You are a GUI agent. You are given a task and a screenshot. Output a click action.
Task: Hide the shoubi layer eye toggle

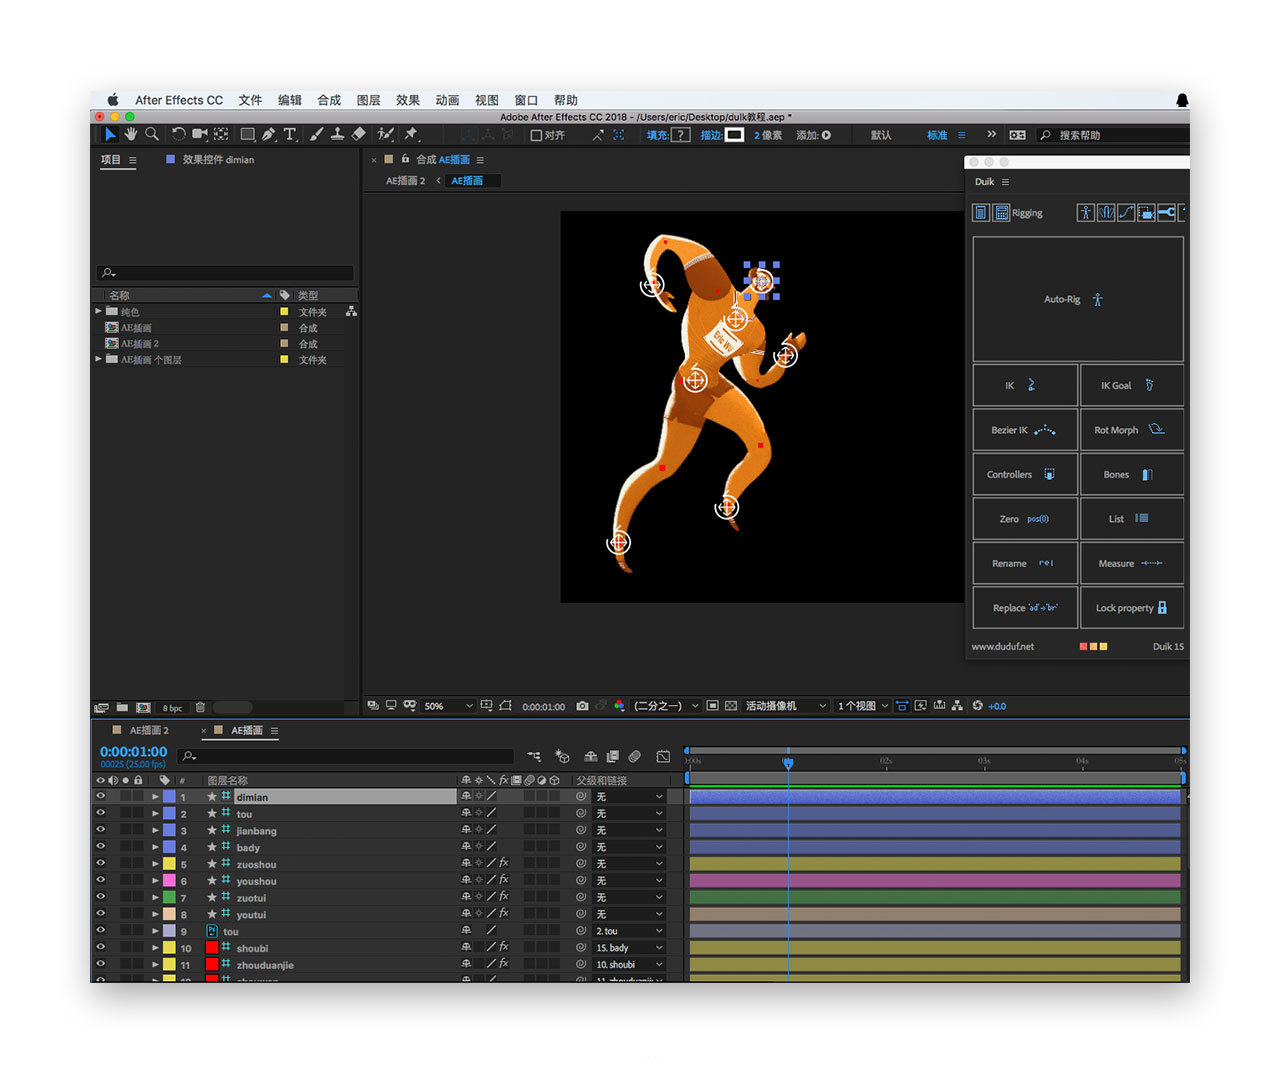100,948
